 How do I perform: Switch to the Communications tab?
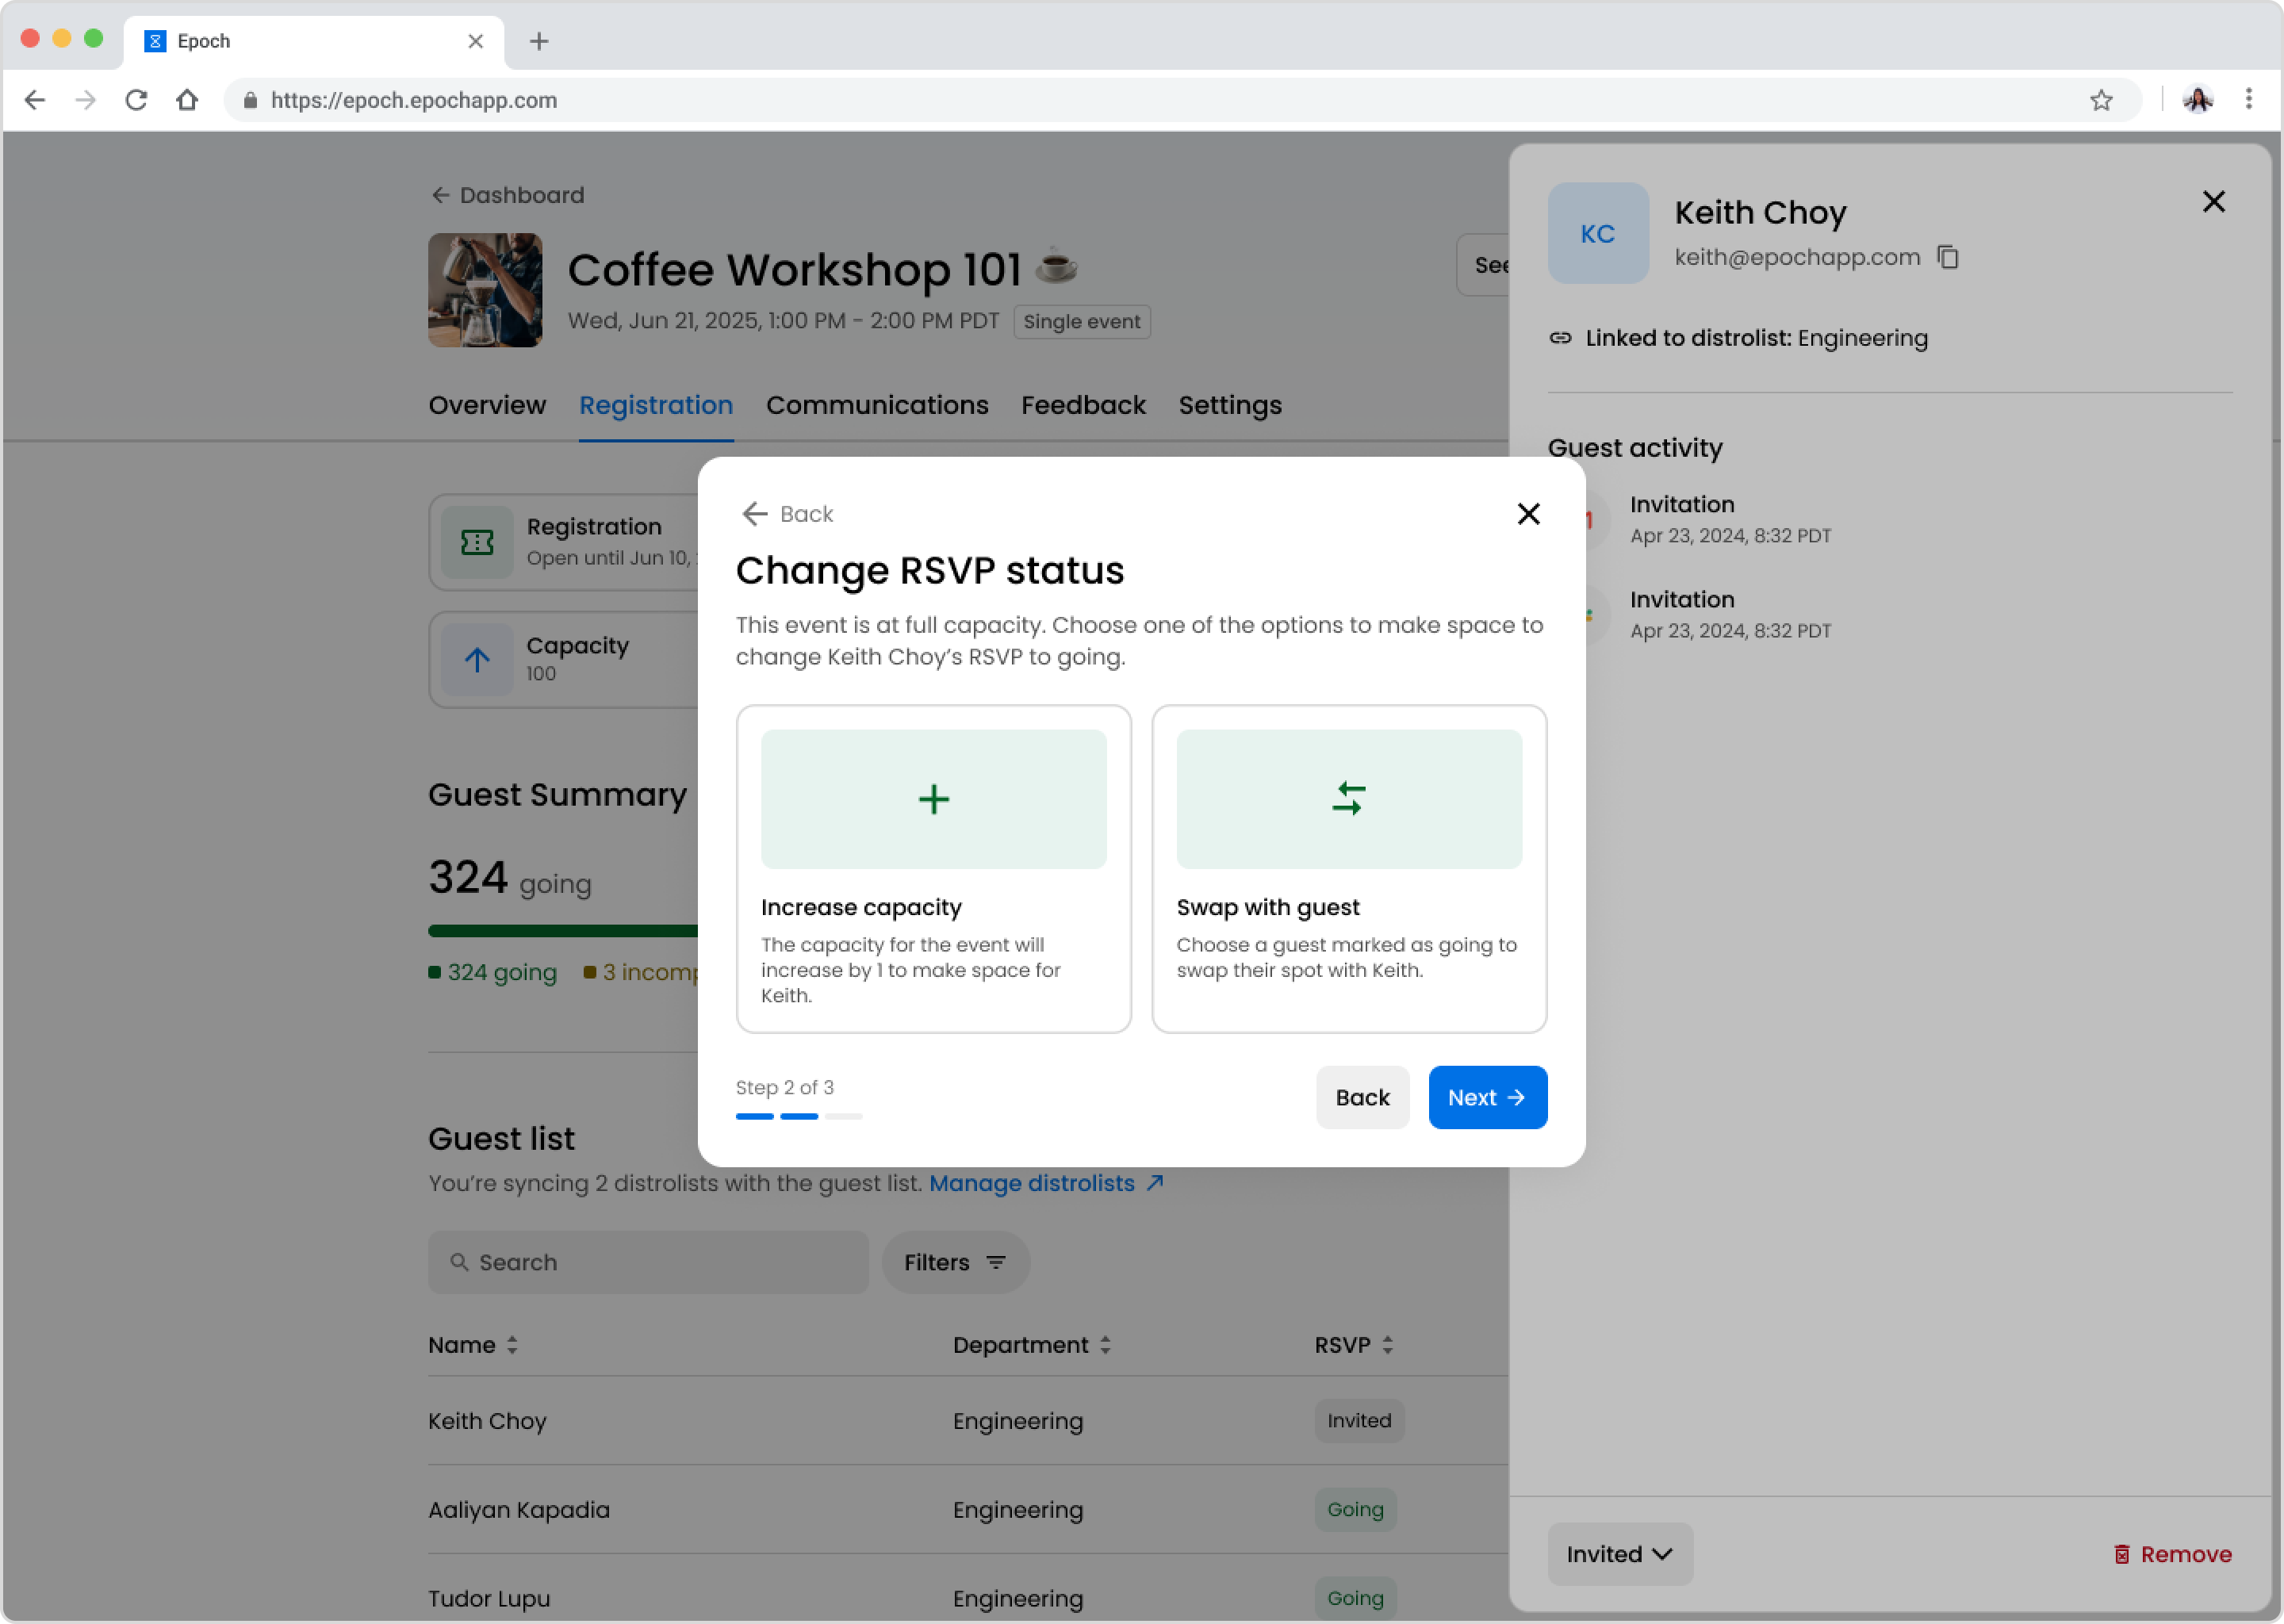877,405
